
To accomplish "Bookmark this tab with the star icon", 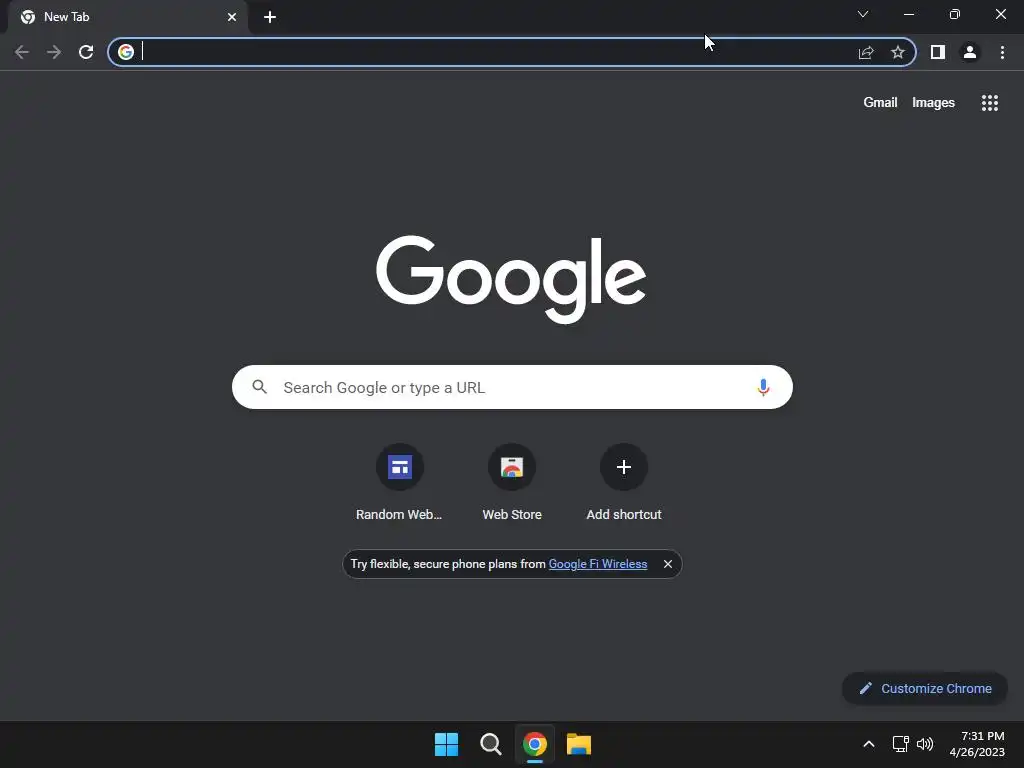I will coord(898,52).
